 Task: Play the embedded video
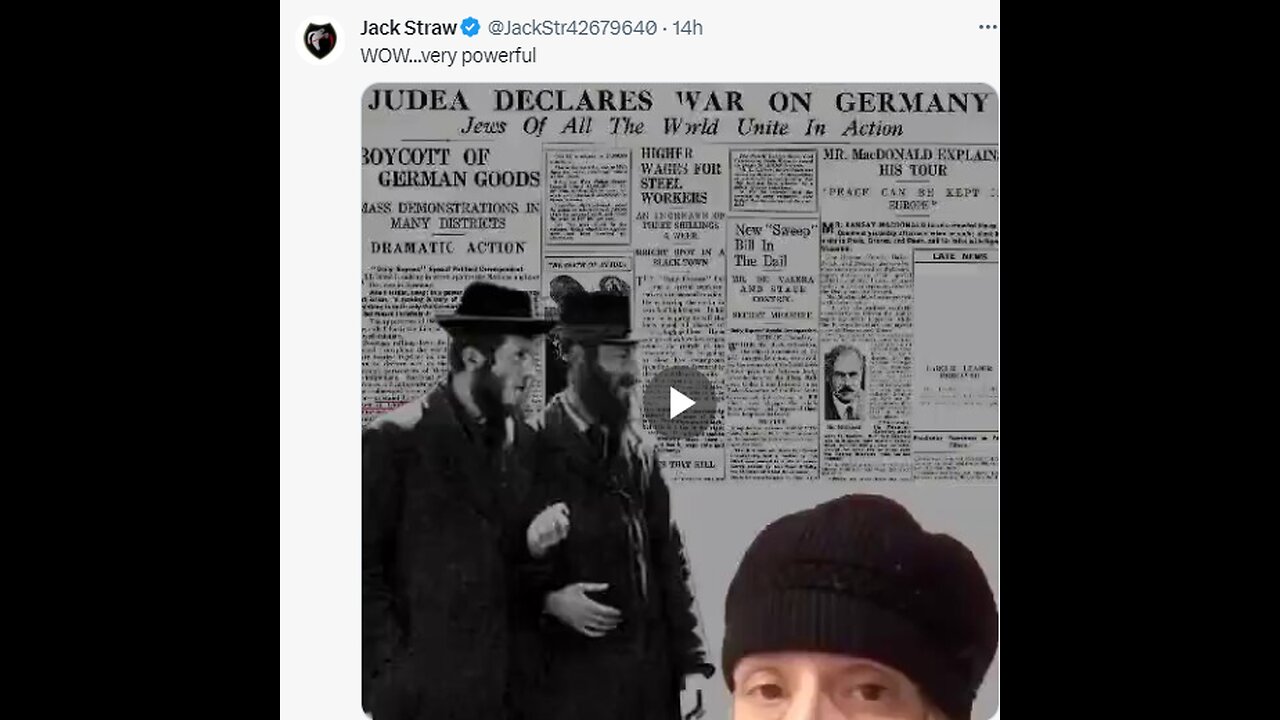click(x=680, y=403)
